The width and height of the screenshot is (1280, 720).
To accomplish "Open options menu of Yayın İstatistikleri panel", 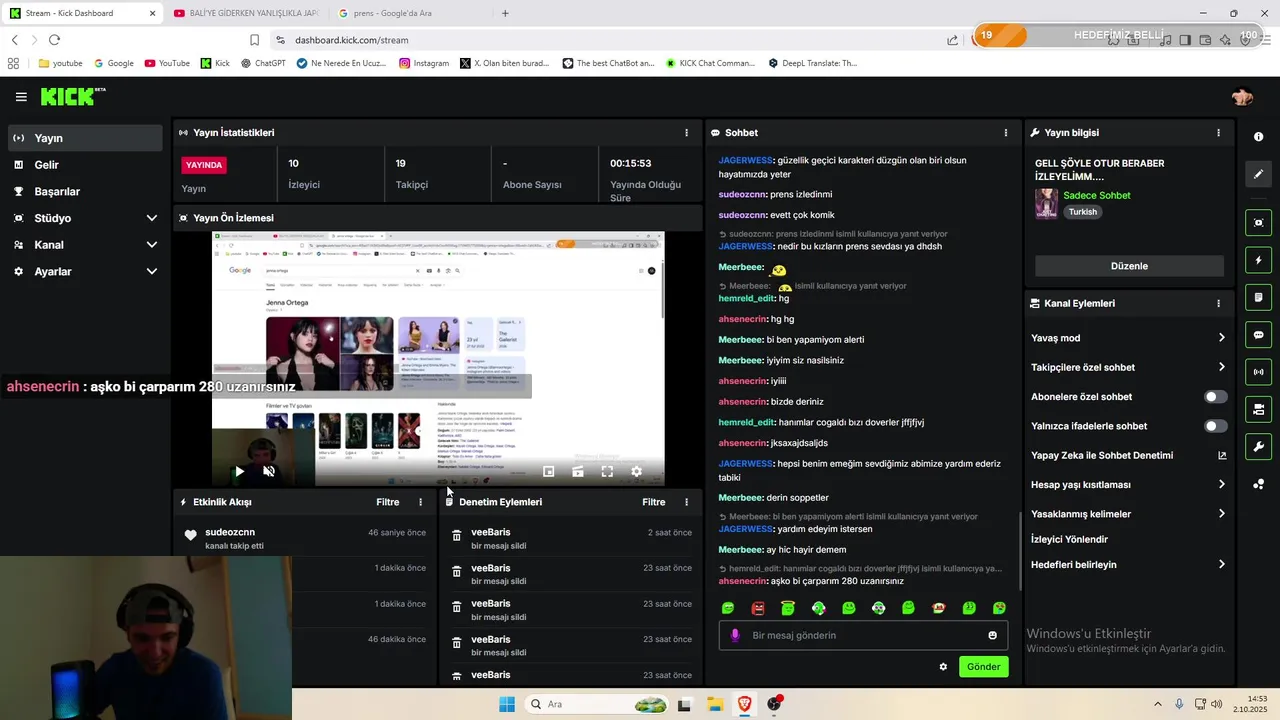I will coord(686,132).
